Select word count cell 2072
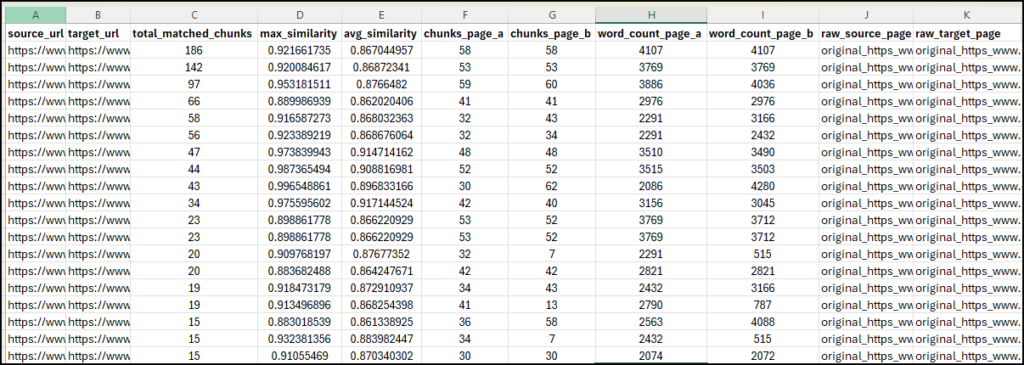This screenshot has width=1024, height=365. 763,356
